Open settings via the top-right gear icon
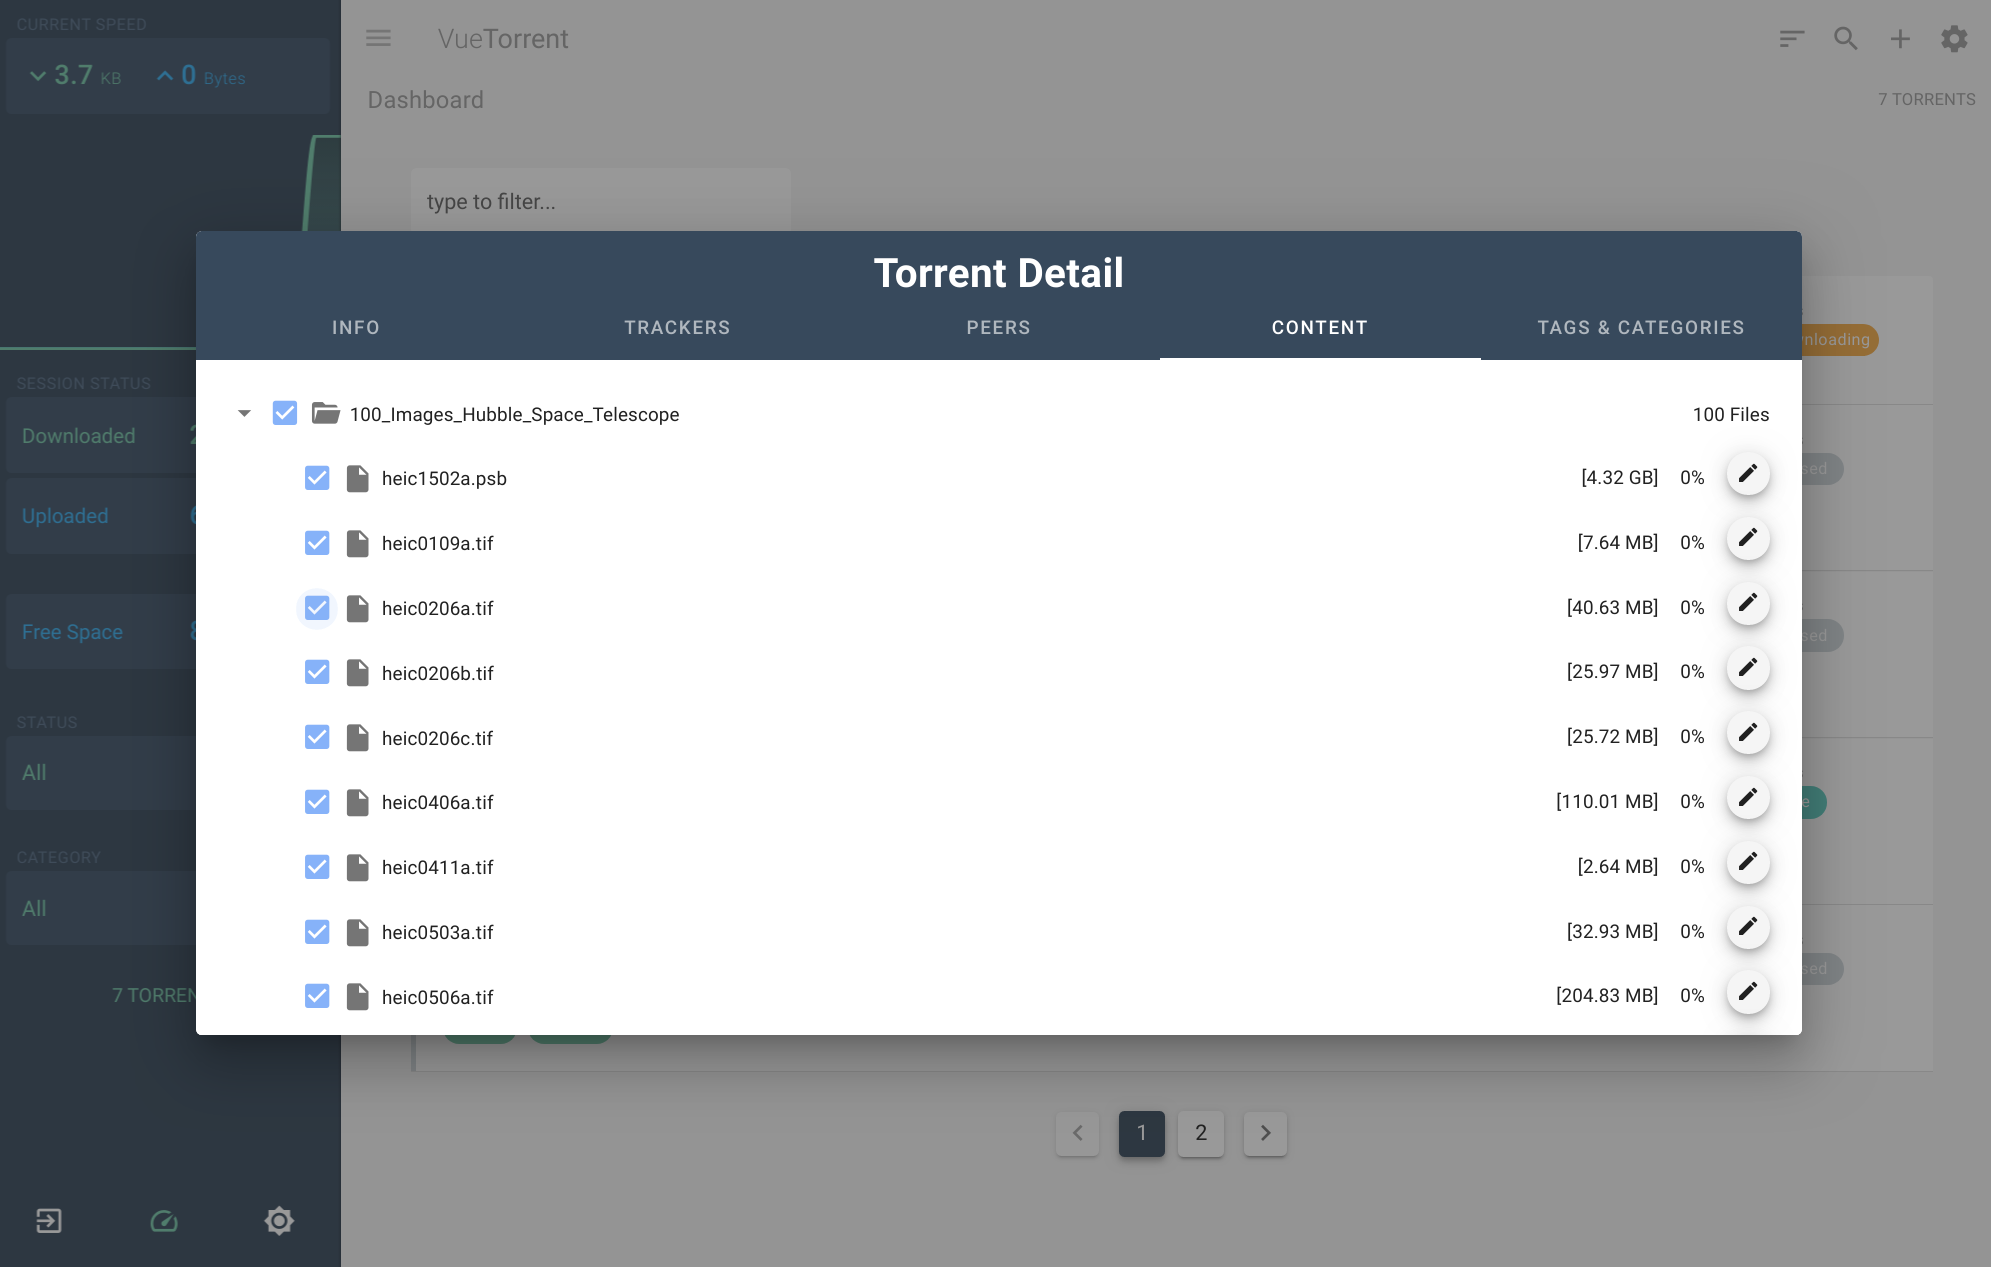Screen dimensions: 1991x1267 1954,39
